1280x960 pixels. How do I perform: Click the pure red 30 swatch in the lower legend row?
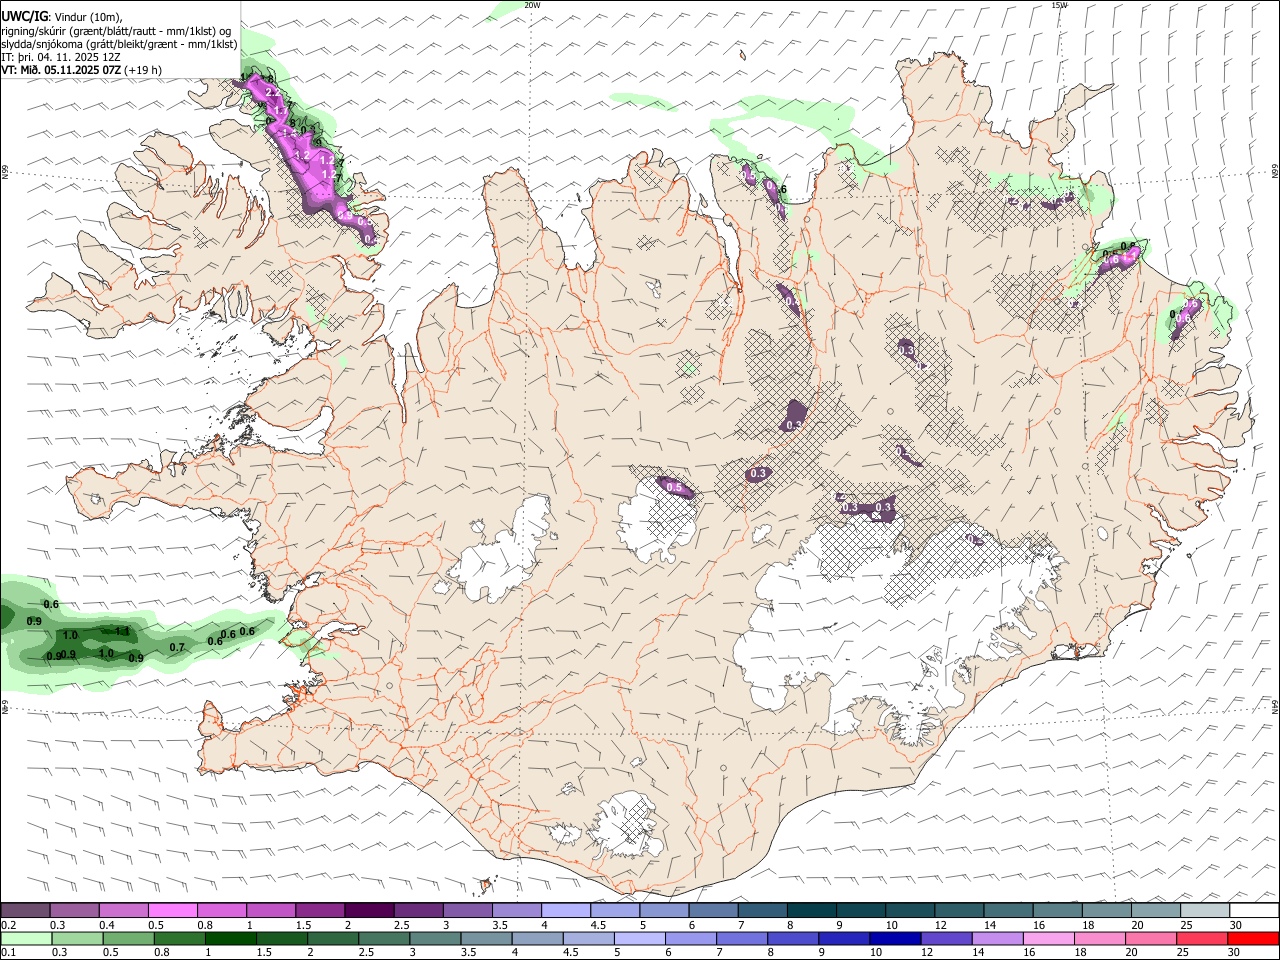tap(1254, 939)
